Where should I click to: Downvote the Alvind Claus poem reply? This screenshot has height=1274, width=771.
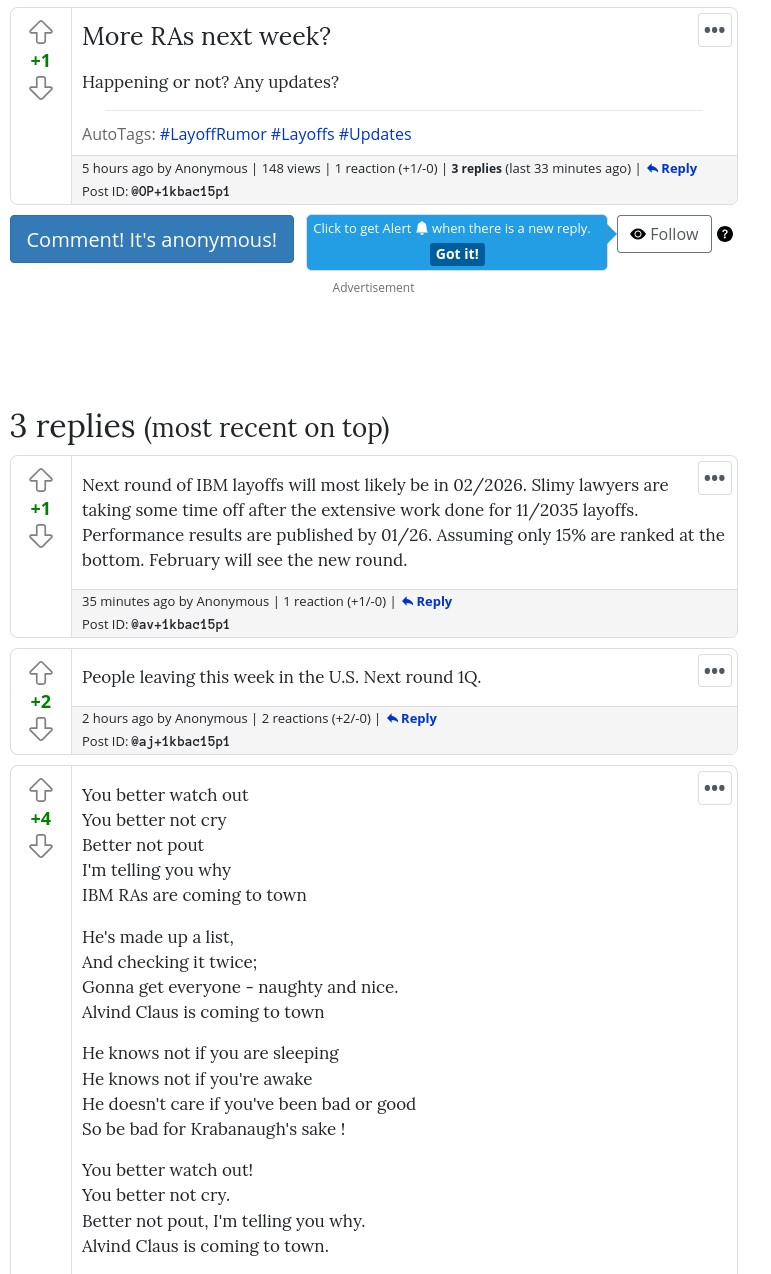point(40,847)
